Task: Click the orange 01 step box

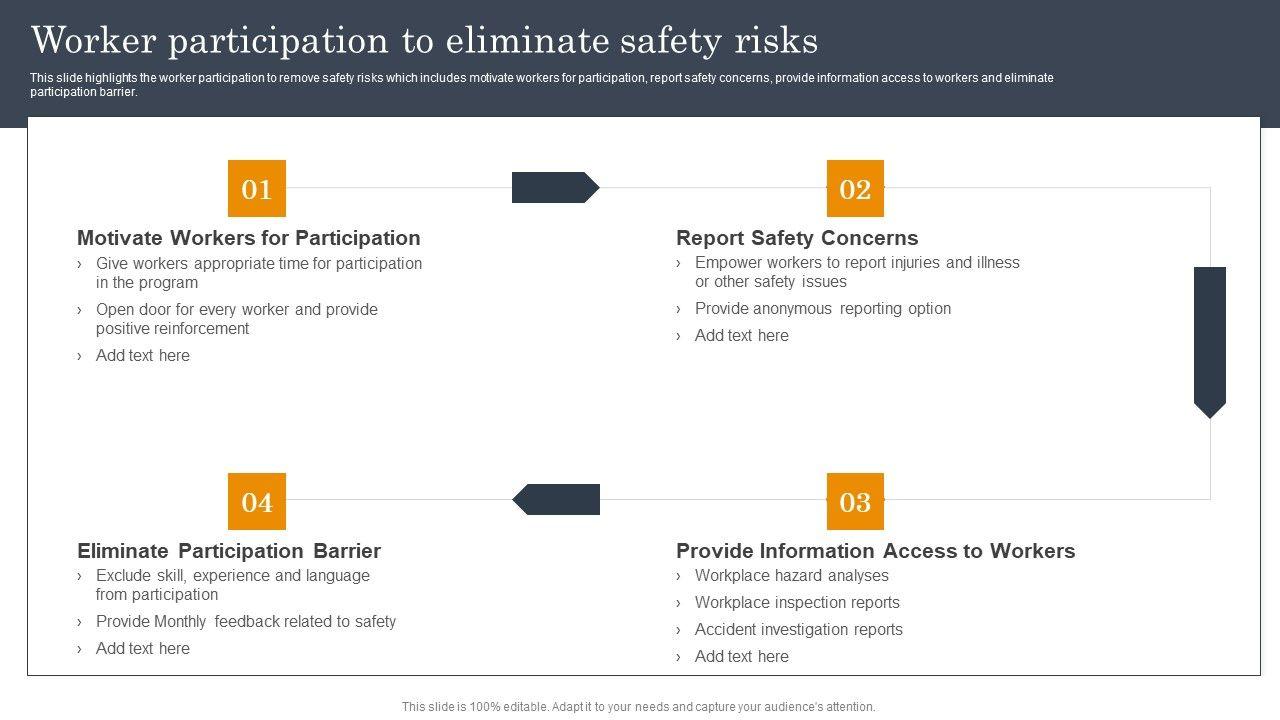Action: click(x=257, y=189)
